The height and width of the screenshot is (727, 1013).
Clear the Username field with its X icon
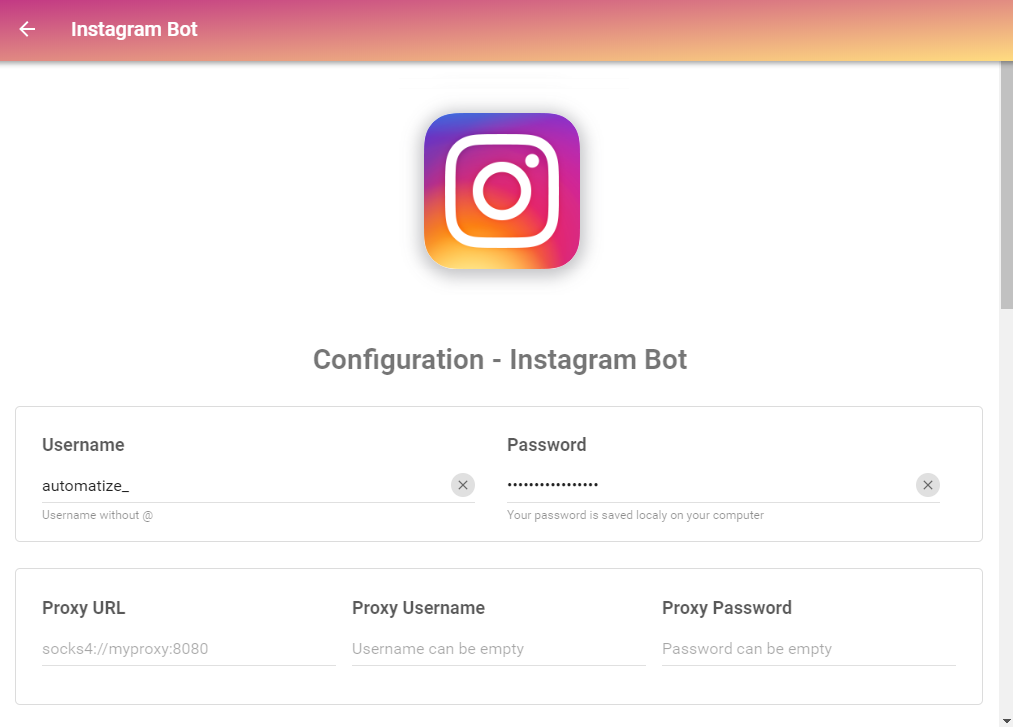[463, 484]
